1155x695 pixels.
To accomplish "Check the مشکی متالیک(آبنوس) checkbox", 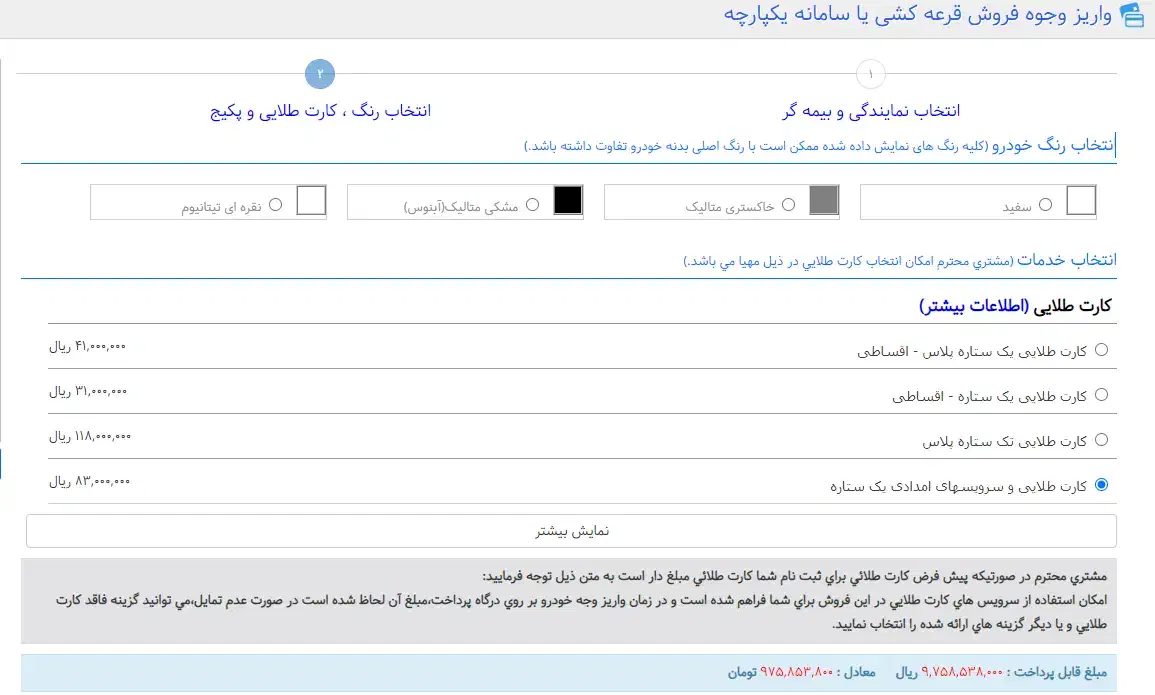I will pyautogui.click(x=532, y=203).
